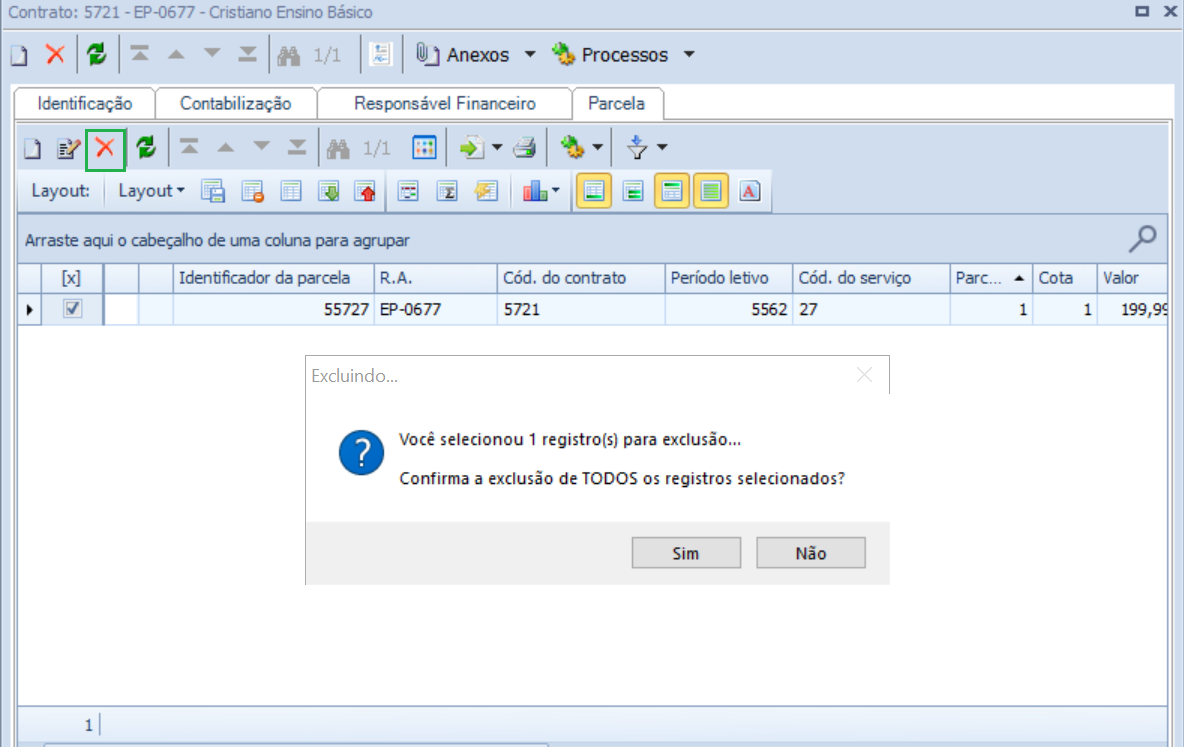Go to next parcela record

pyautogui.click(x=261, y=147)
